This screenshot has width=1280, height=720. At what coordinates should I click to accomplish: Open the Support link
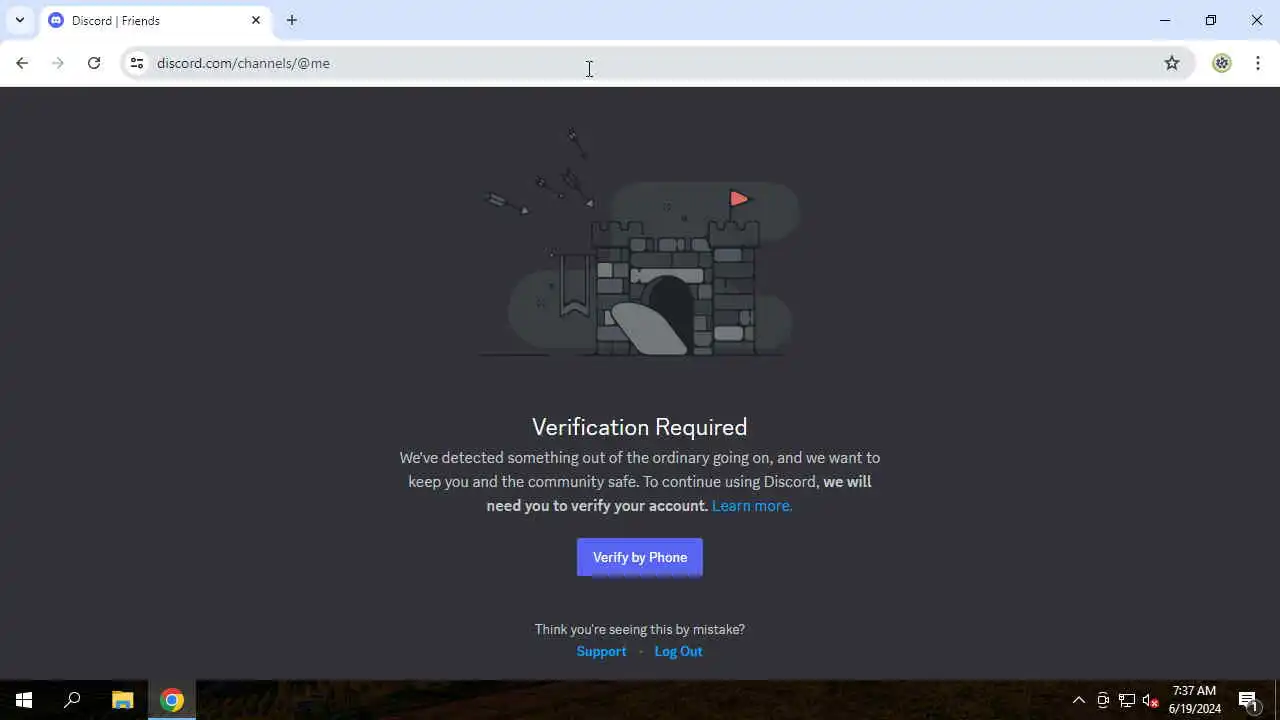(601, 651)
